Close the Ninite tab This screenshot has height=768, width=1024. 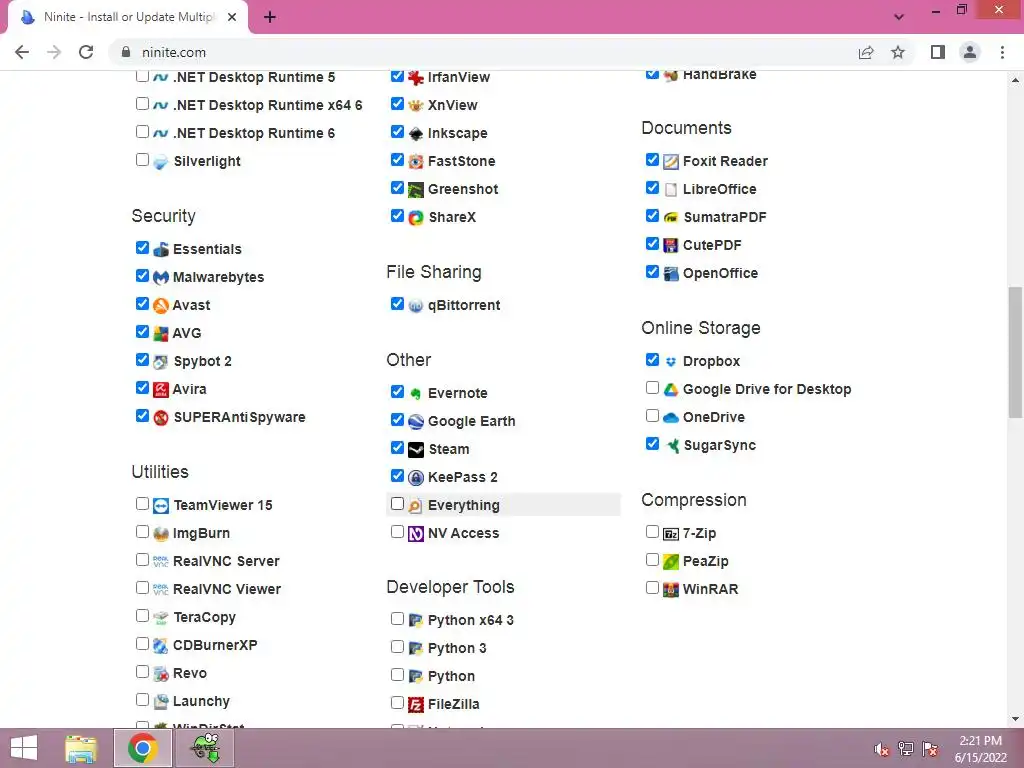[232, 17]
